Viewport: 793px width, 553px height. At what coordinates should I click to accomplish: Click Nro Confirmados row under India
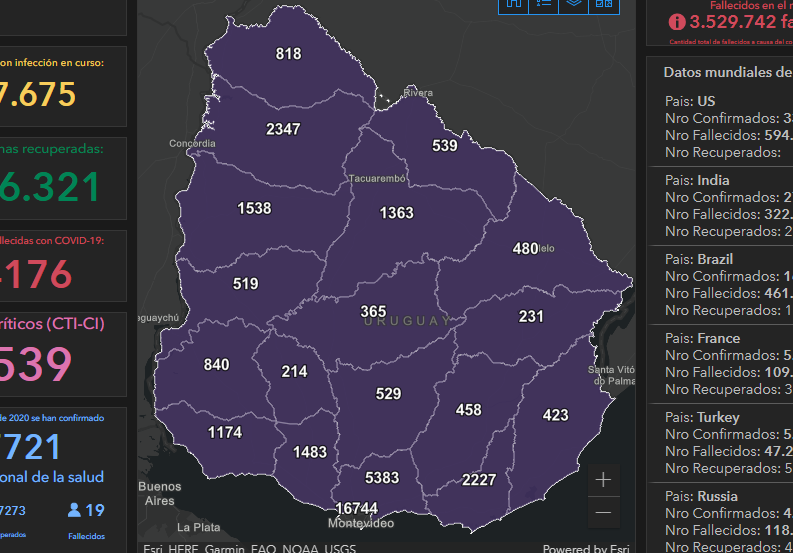[729, 197]
